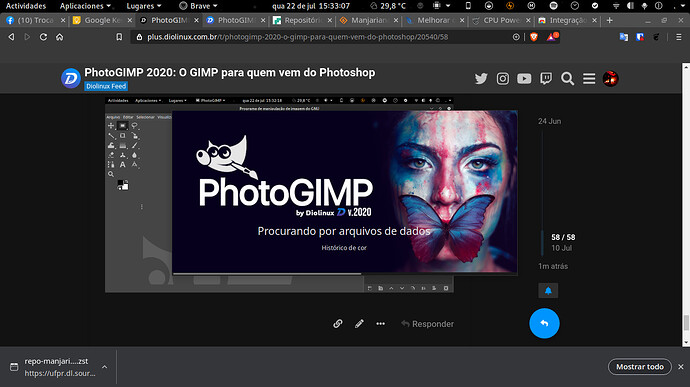Open the Lugares menu
This screenshot has width=690, height=387.
click(x=143, y=6)
